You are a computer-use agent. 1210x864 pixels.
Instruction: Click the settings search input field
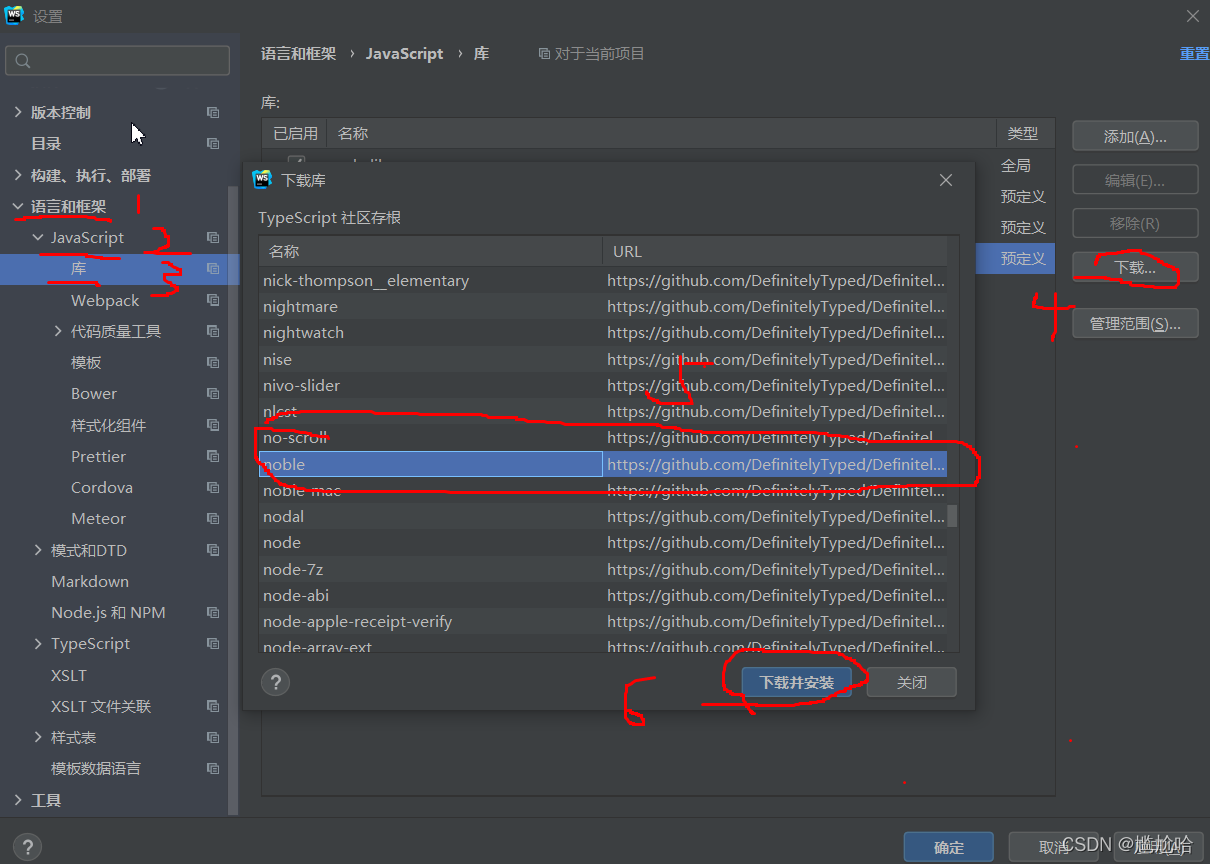tap(117, 61)
